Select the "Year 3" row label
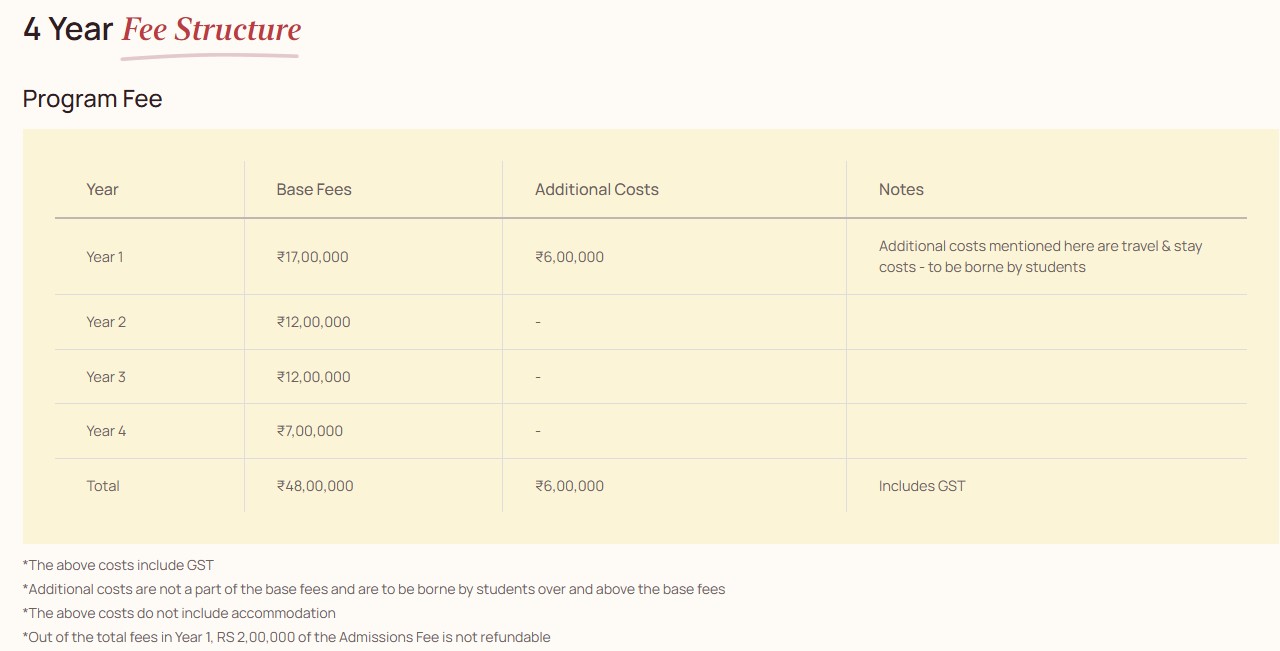 pyautogui.click(x=106, y=377)
